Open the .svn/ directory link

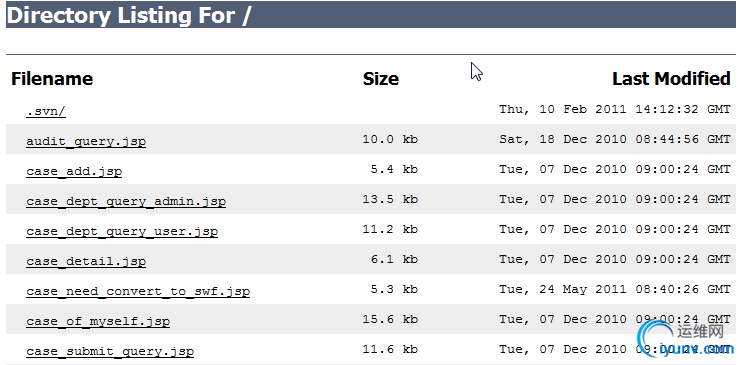(x=46, y=112)
